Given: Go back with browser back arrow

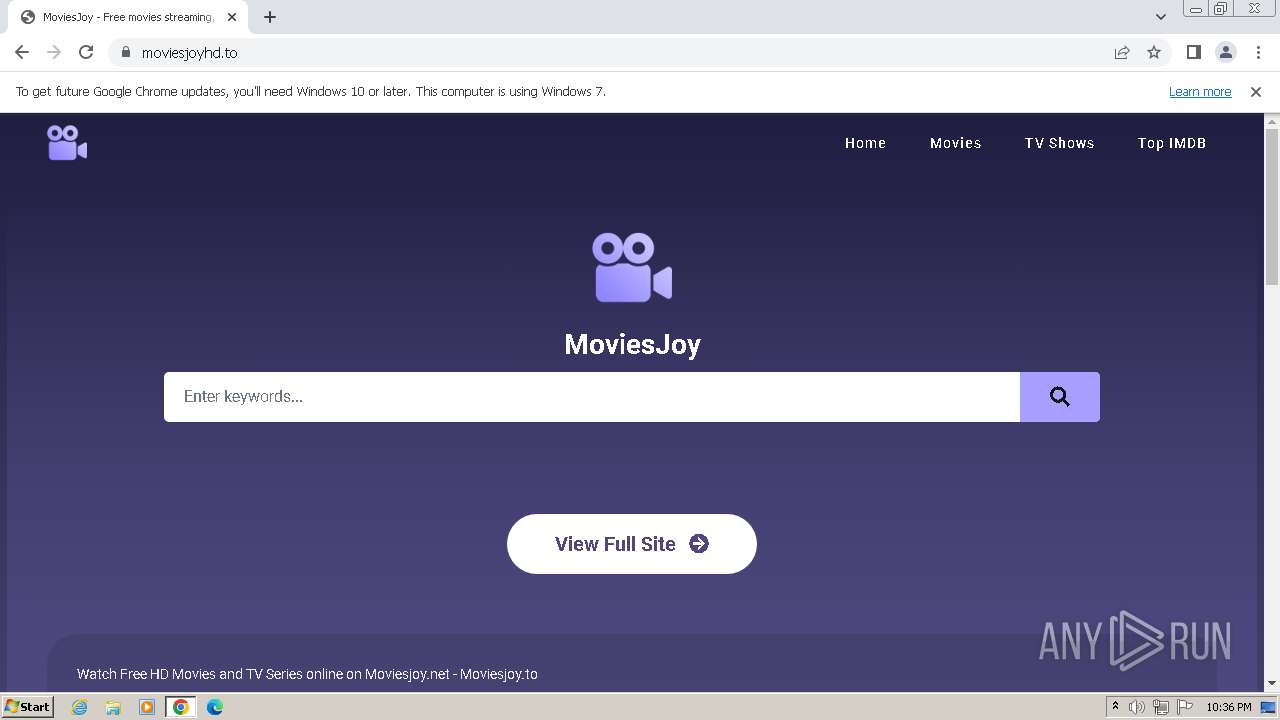Looking at the screenshot, I should coord(22,52).
